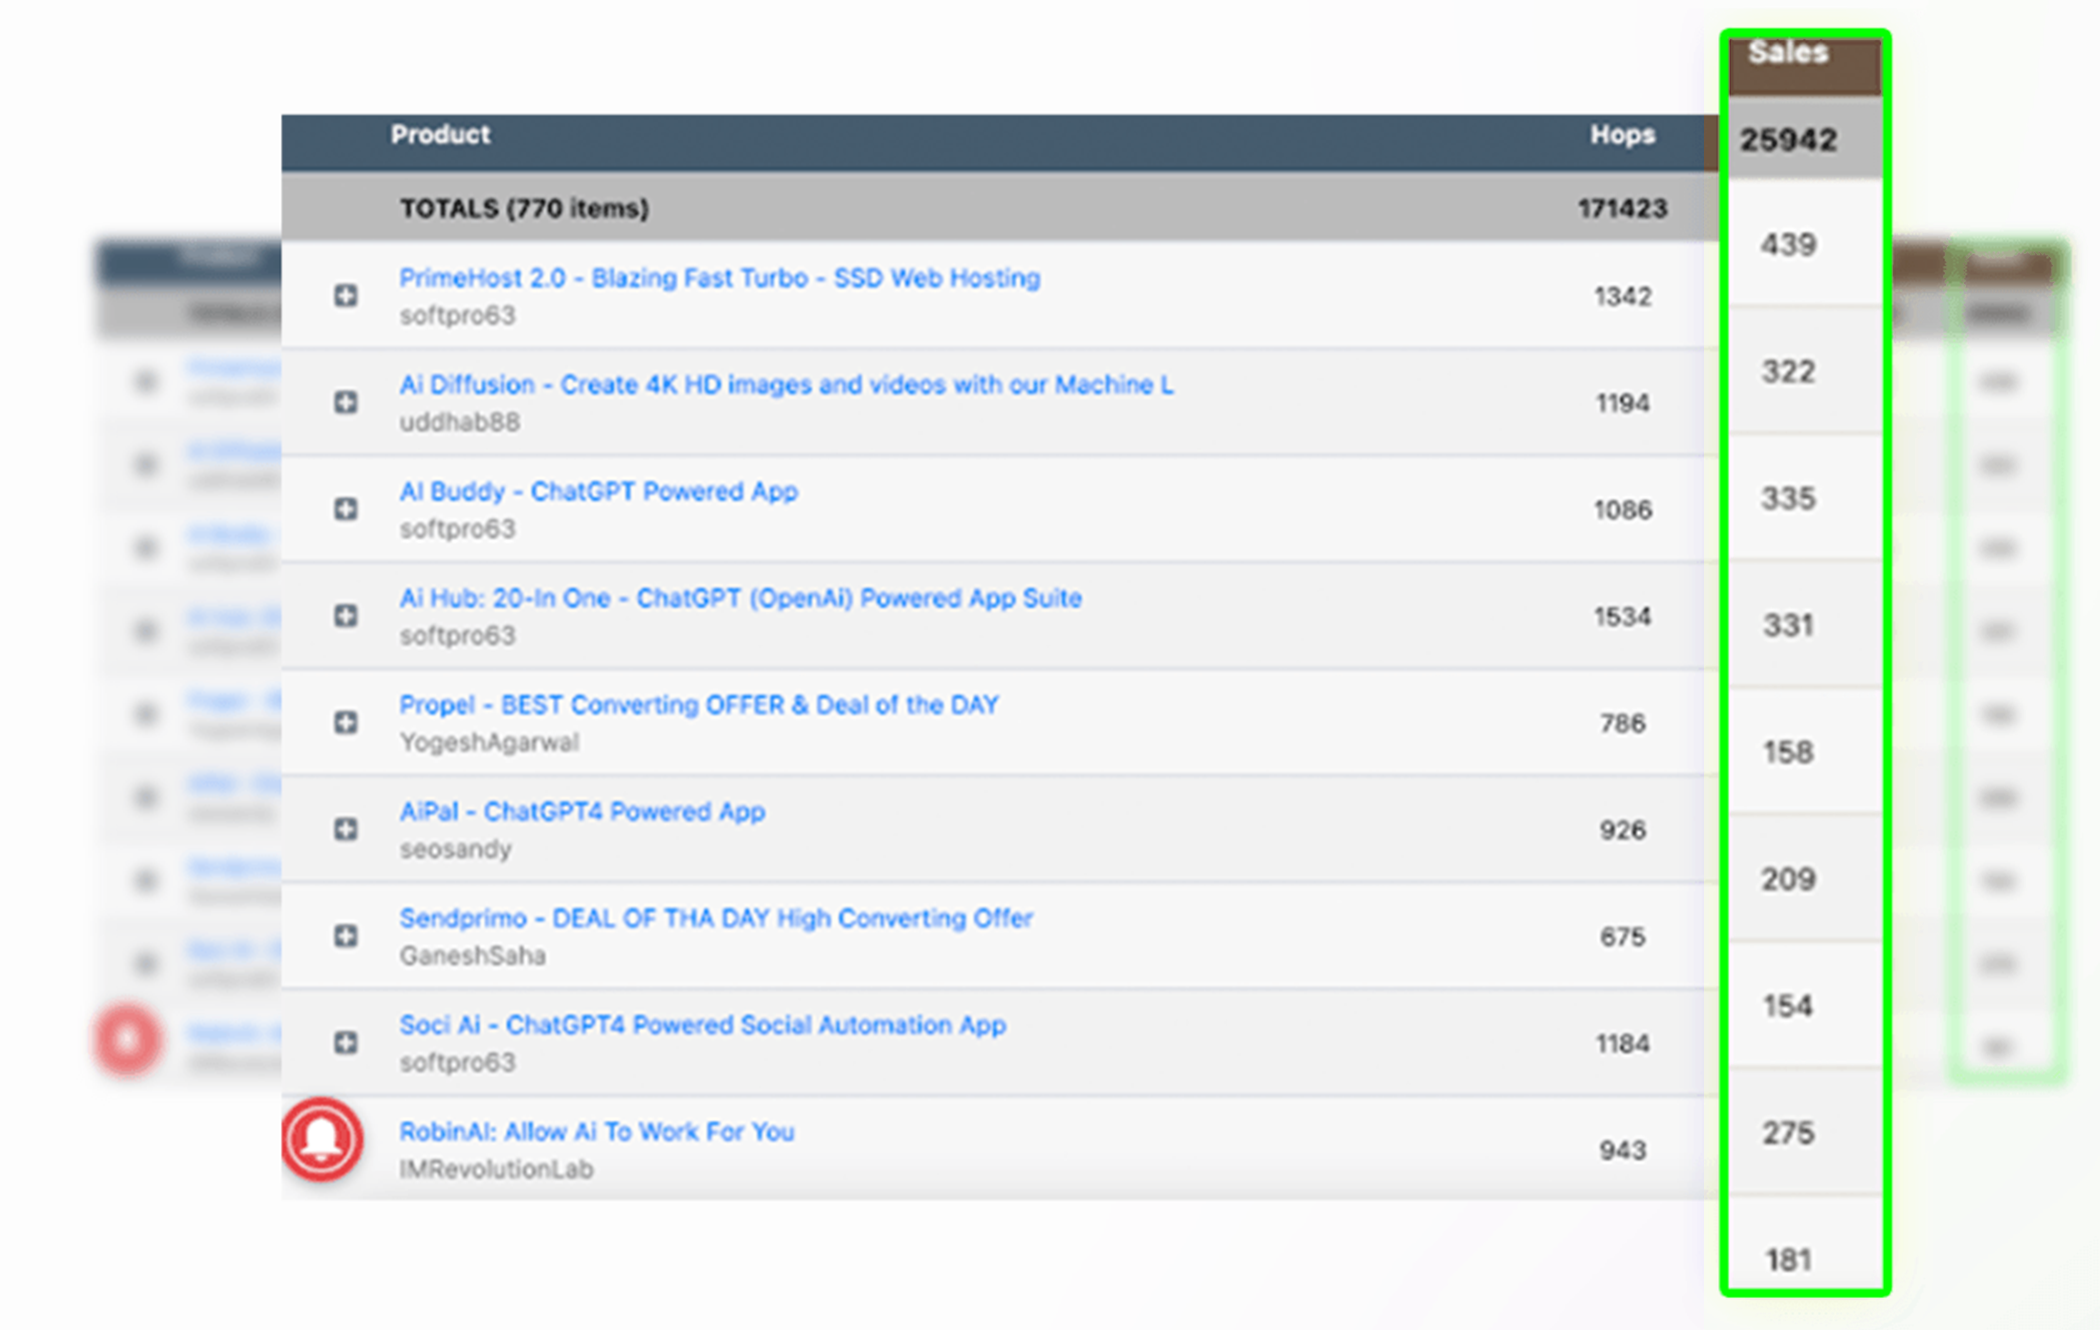Open Sendprimo DEAL OF THA DAY link
Screen dimensions: 2100x1330
tap(715, 918)
